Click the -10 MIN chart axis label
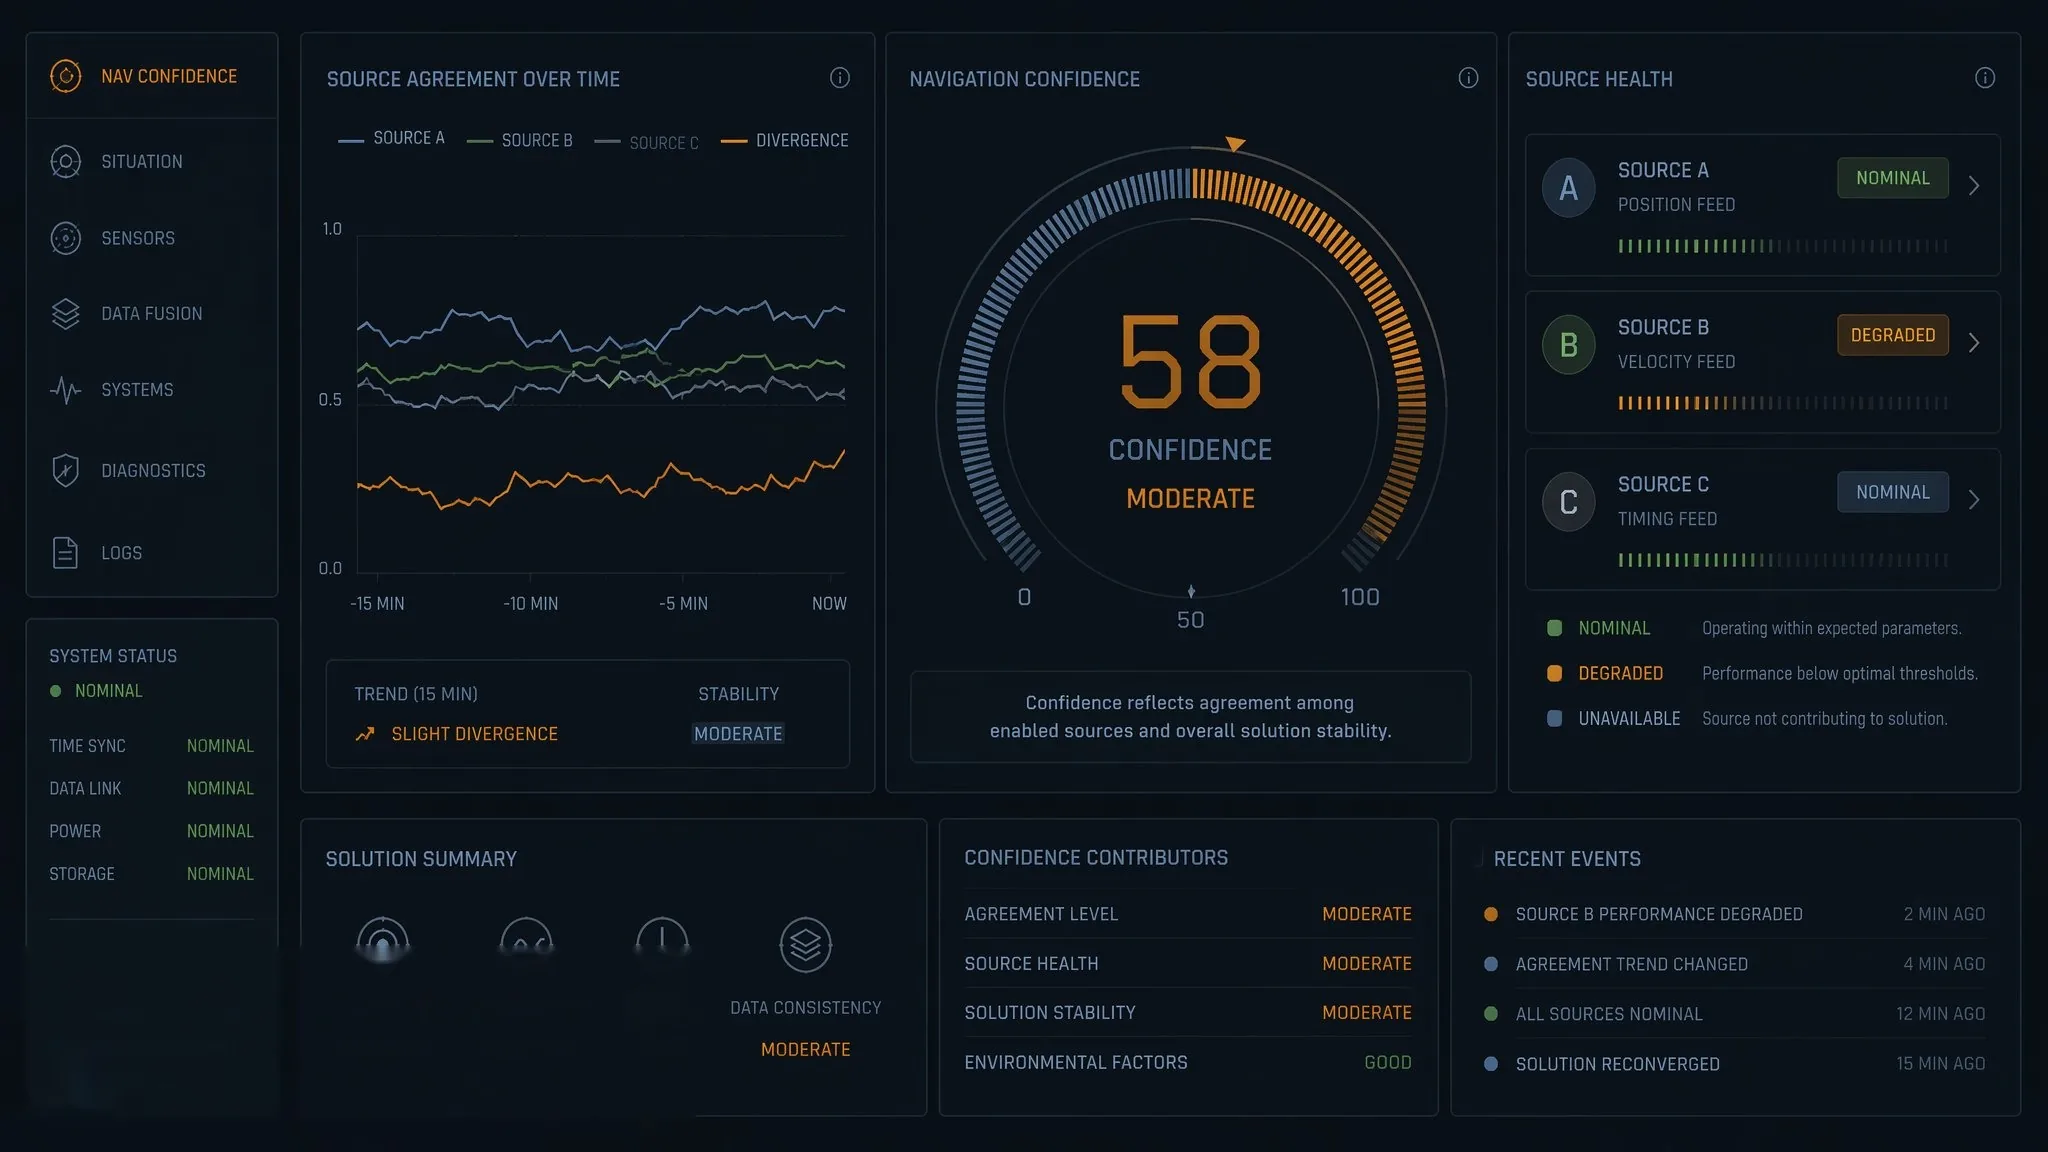The width and height of the screenshot is (2048, 1152). [x=530, y=604]
